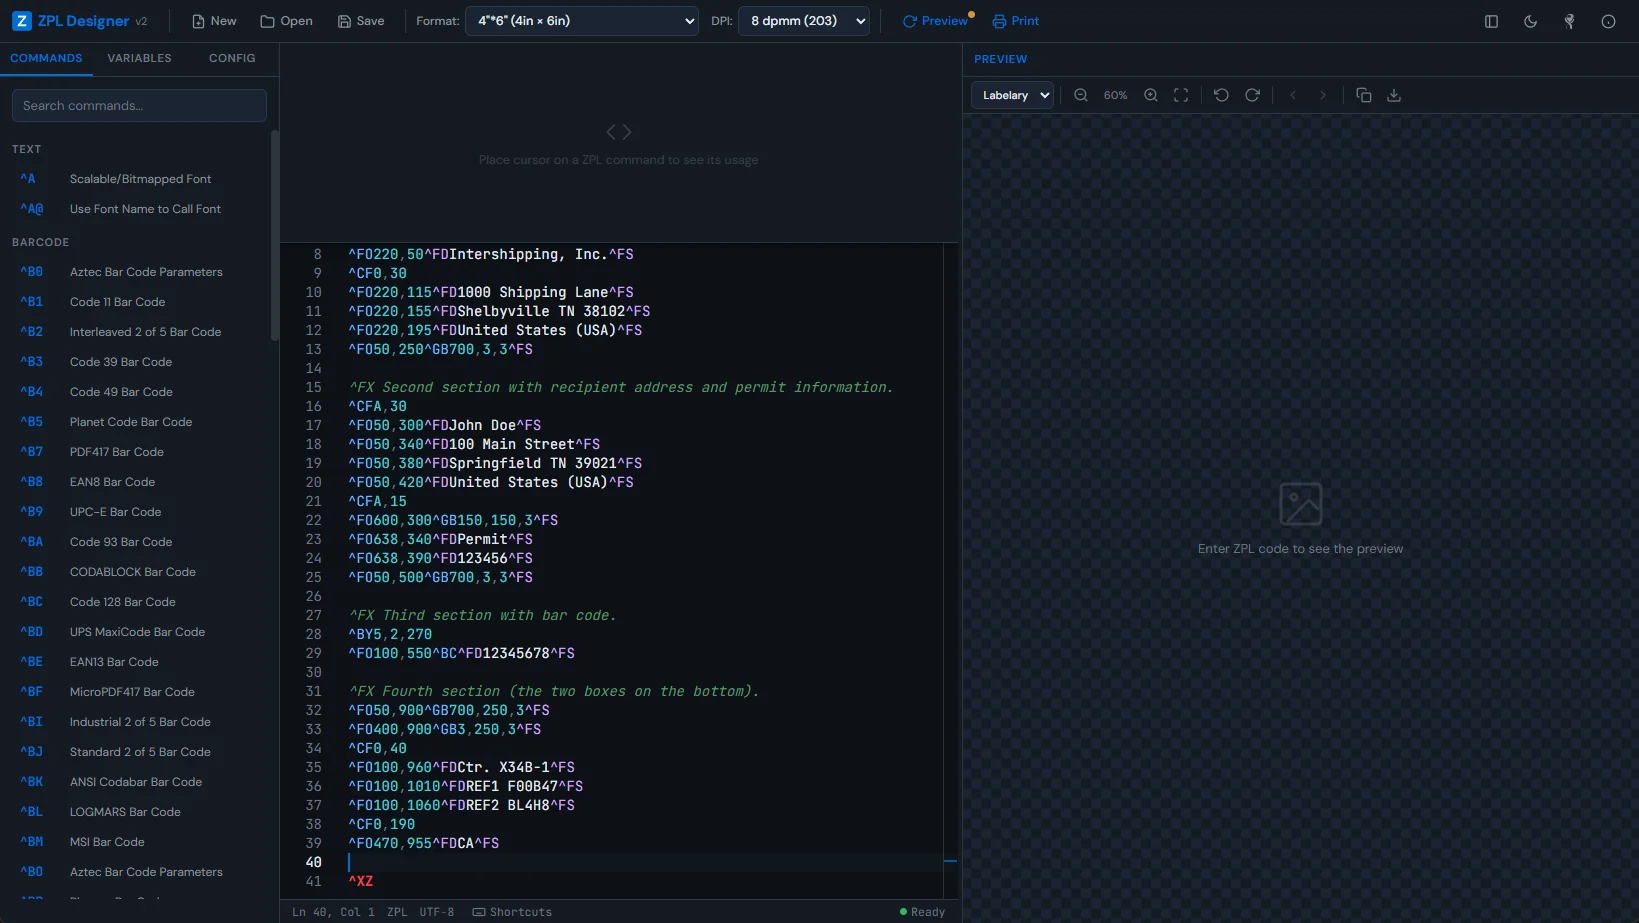Open the label format dropdown
This screenshot has height=923, width=1639.
(x=582, y=20)
